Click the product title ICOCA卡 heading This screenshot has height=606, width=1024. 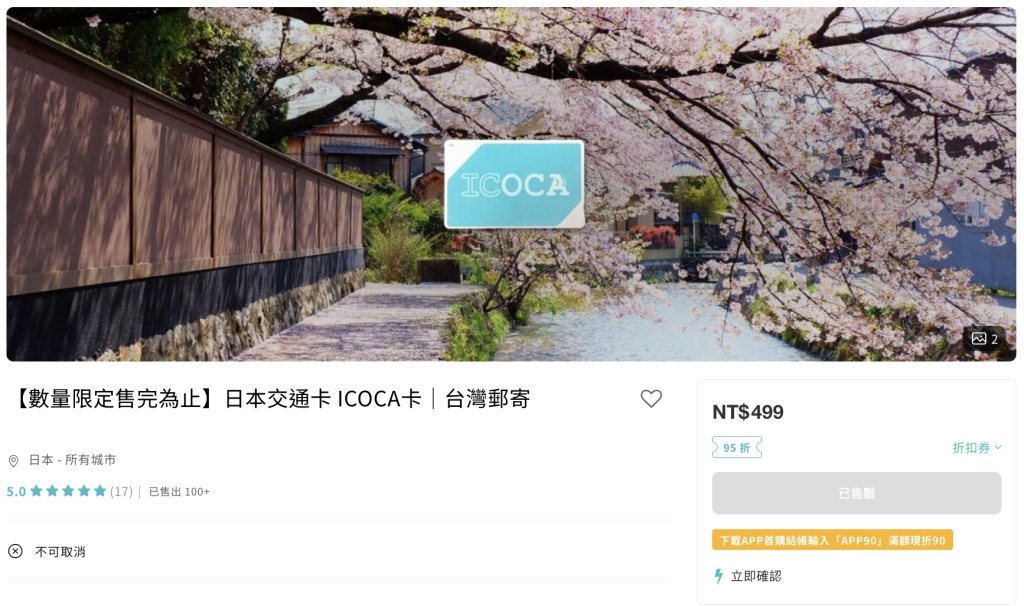270,398
